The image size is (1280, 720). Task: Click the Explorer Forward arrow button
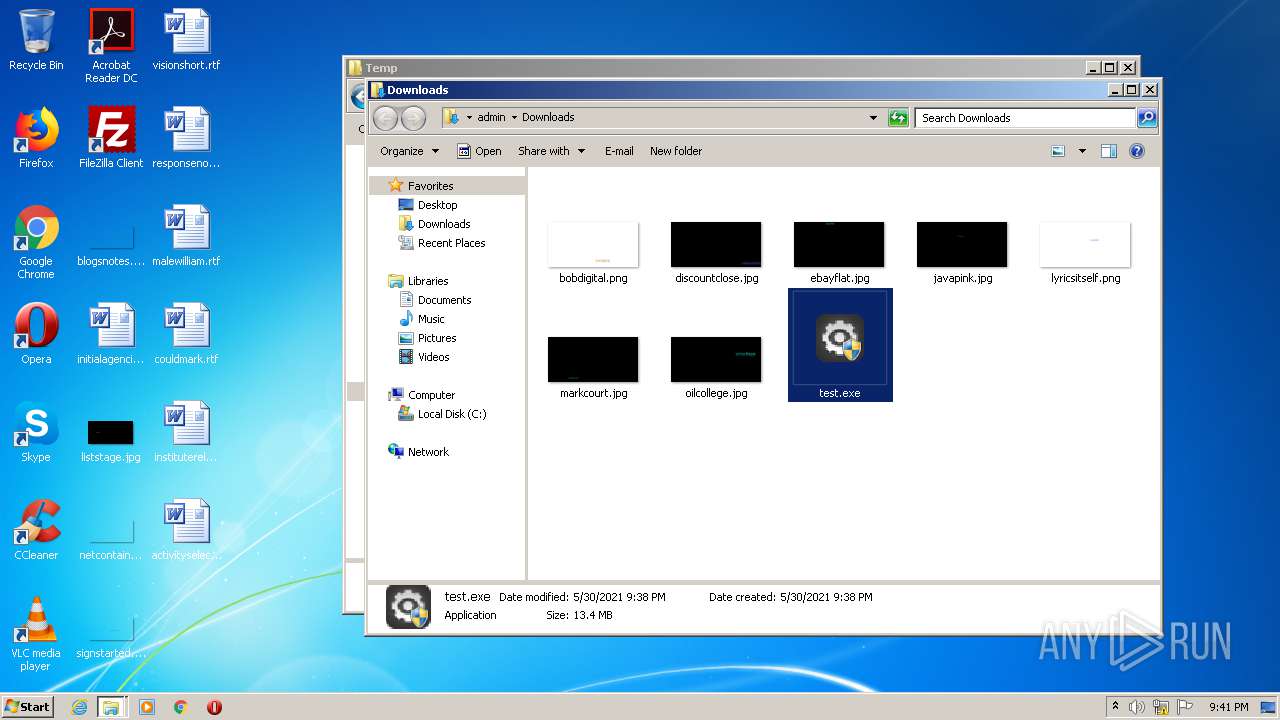(412, 118)
